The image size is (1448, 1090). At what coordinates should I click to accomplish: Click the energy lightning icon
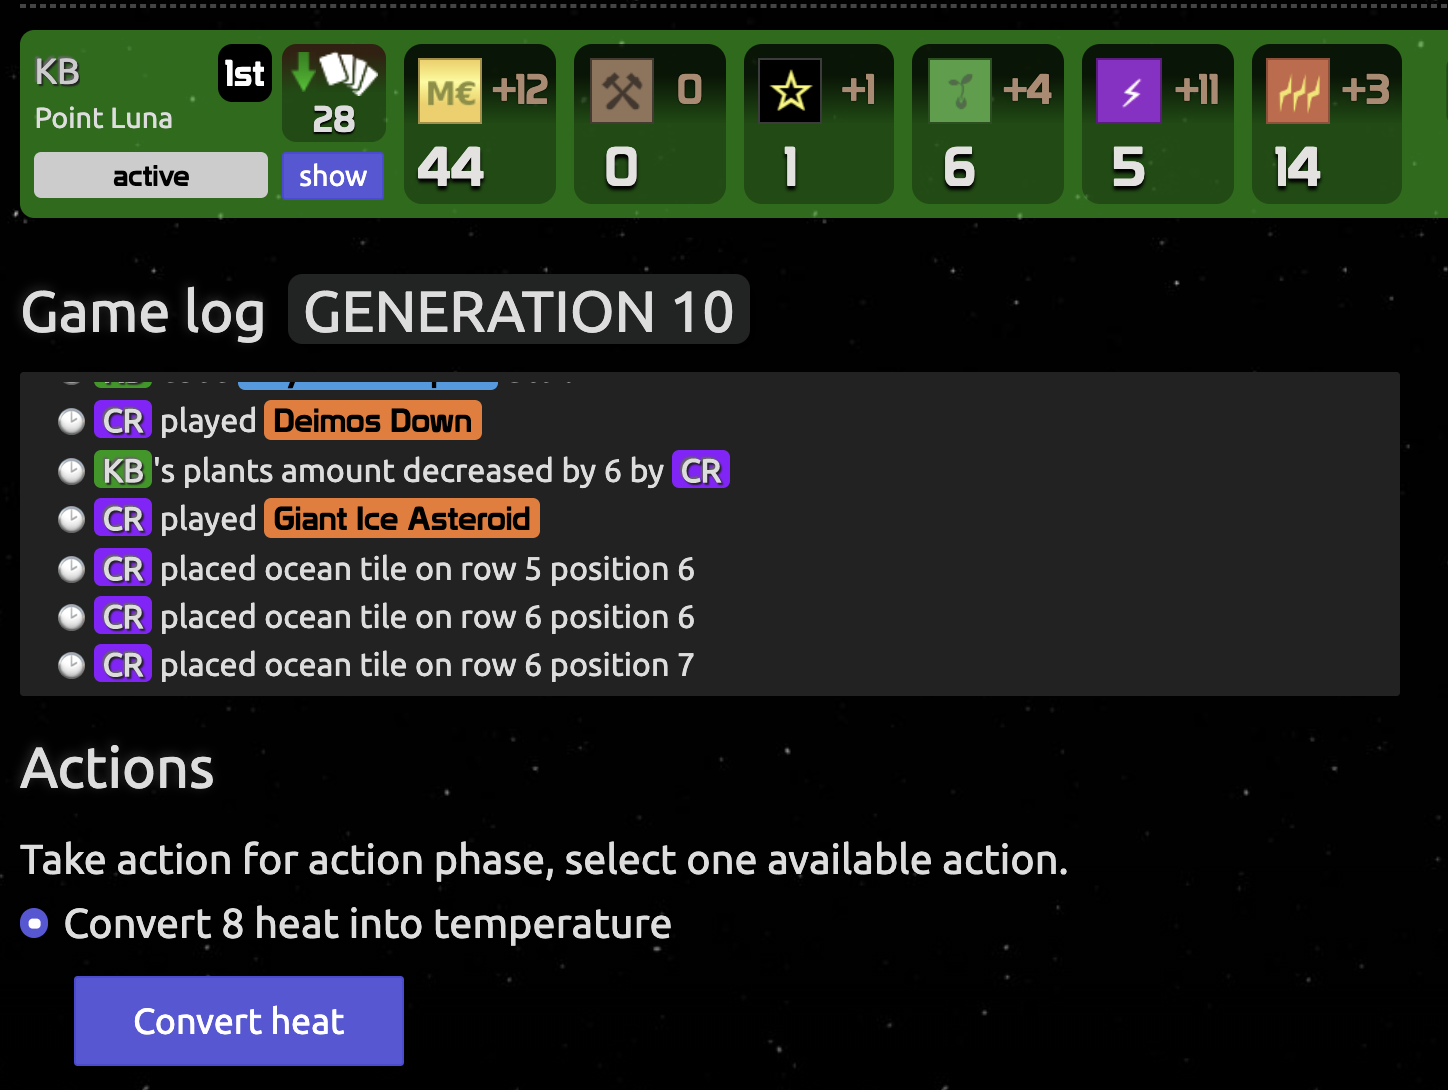tap(1129, 91)
